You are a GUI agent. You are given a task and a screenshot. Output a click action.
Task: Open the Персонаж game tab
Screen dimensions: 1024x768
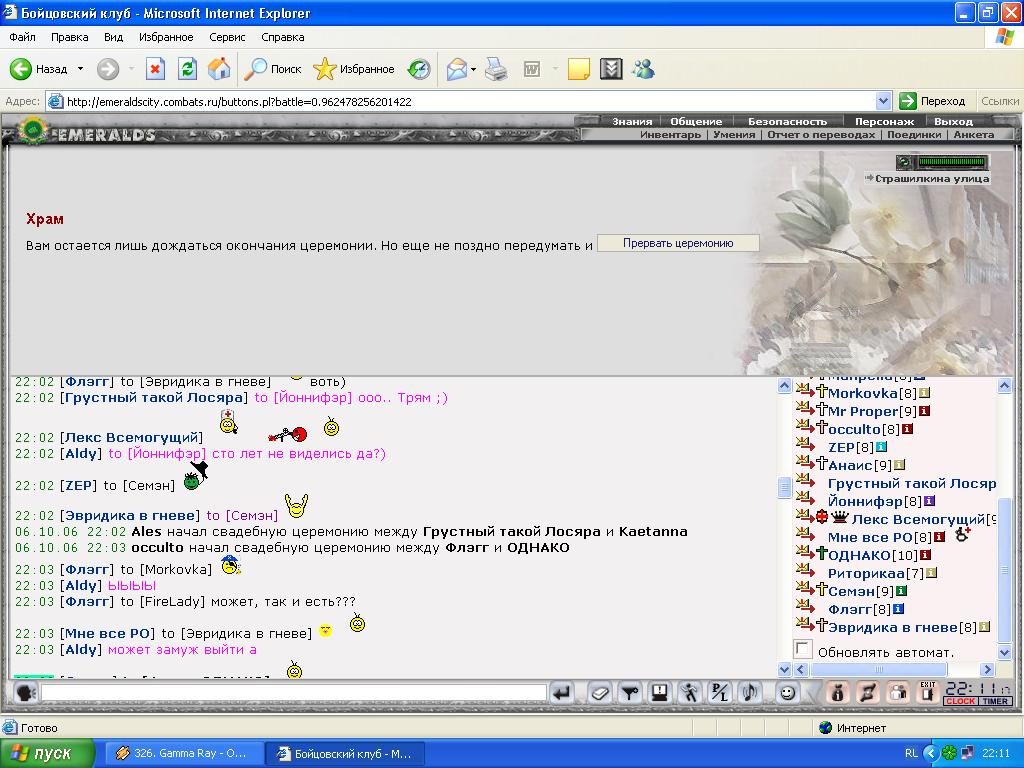(x=884, y=121)
